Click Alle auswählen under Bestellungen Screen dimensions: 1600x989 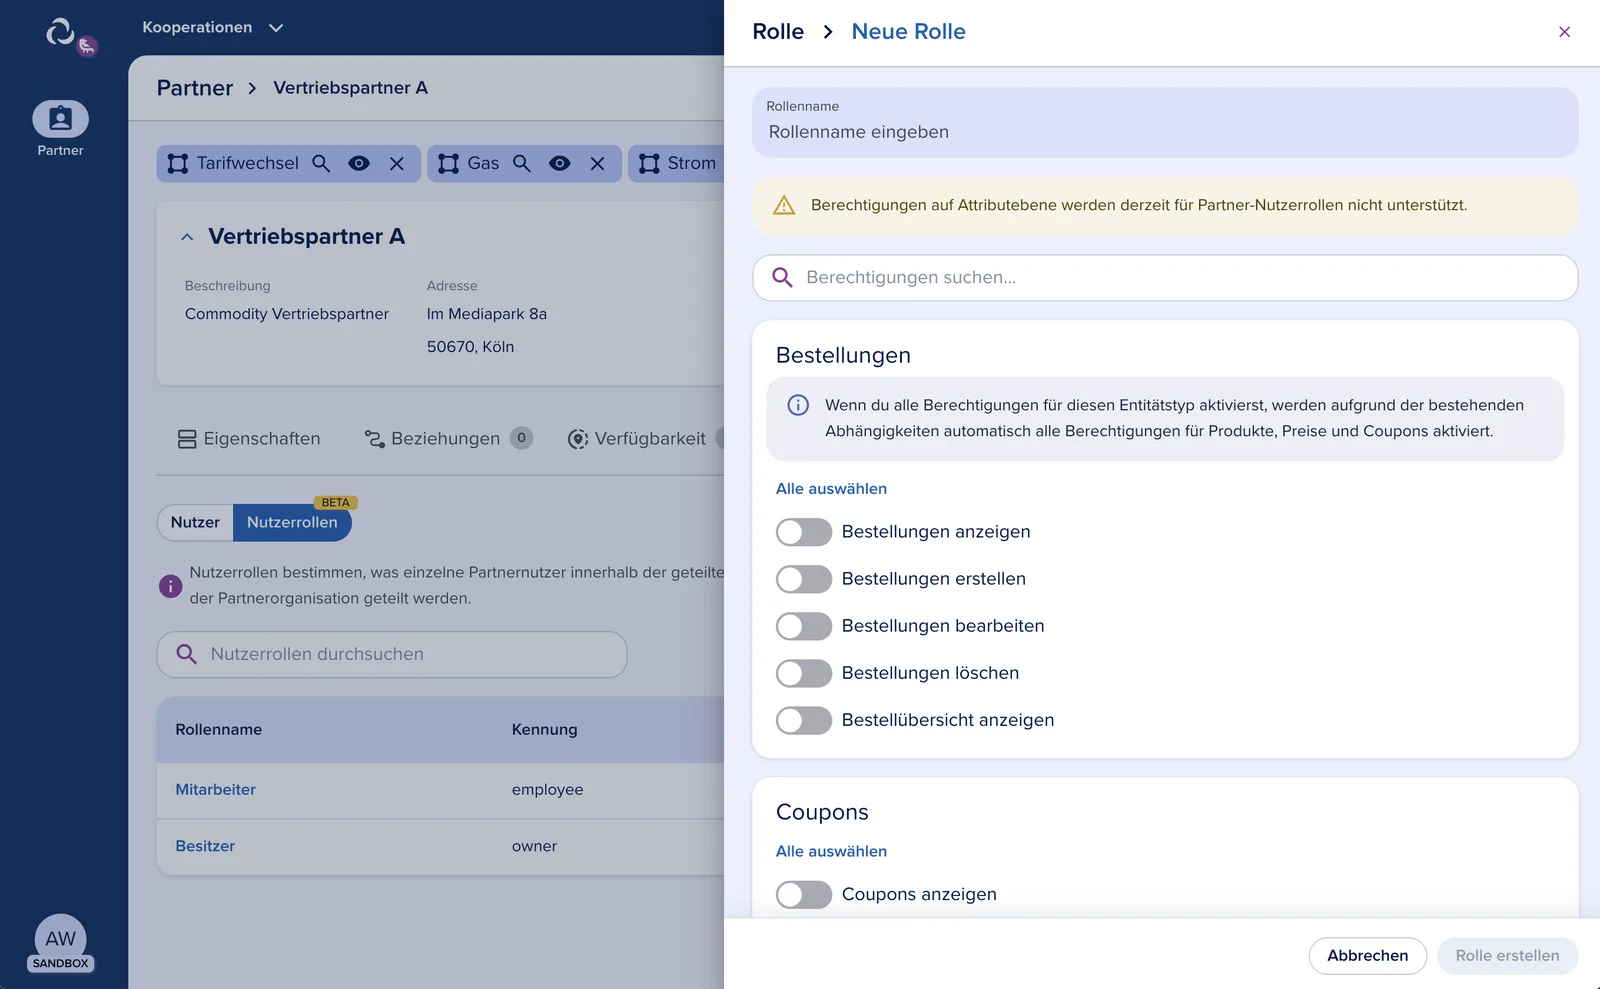pyautogui.click(x=831, y=489)
